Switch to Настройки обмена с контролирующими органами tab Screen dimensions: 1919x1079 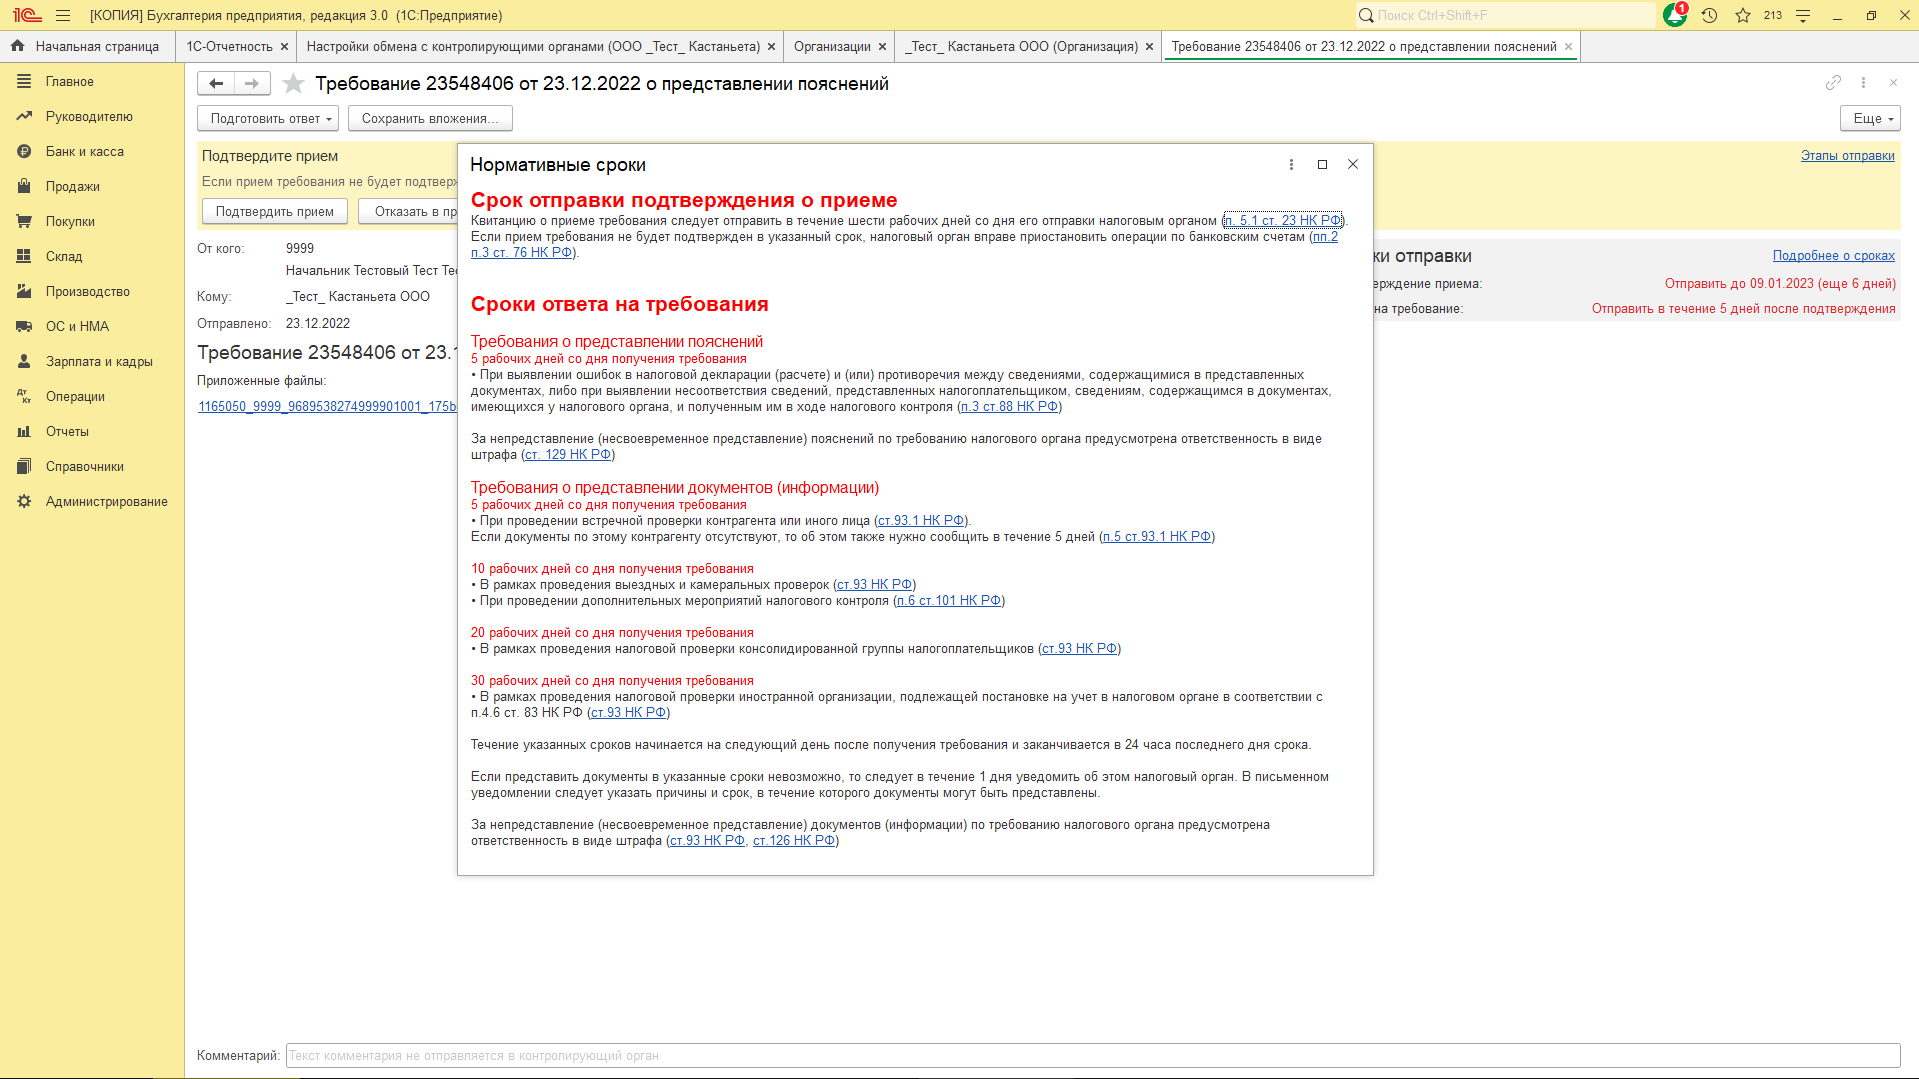point(533,46)
